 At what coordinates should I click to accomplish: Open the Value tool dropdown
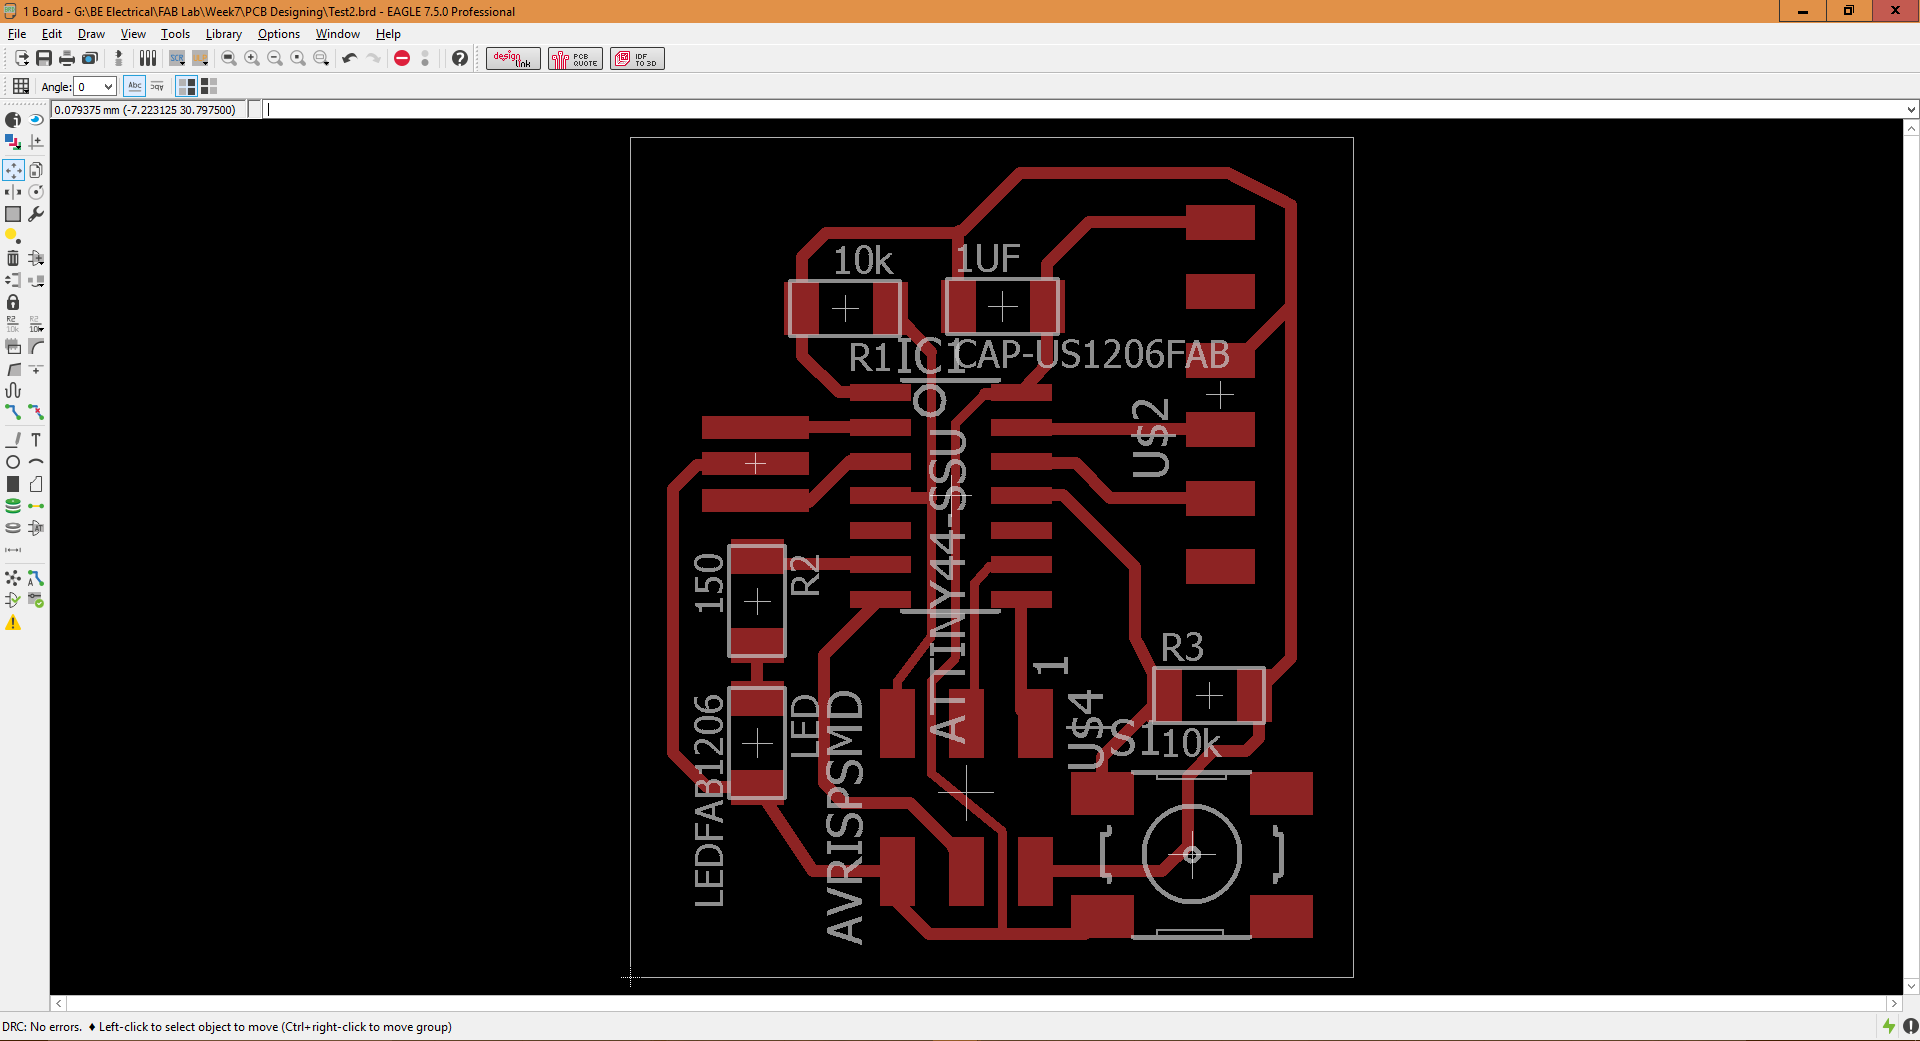pyautogui.click(x=36, y=324)
